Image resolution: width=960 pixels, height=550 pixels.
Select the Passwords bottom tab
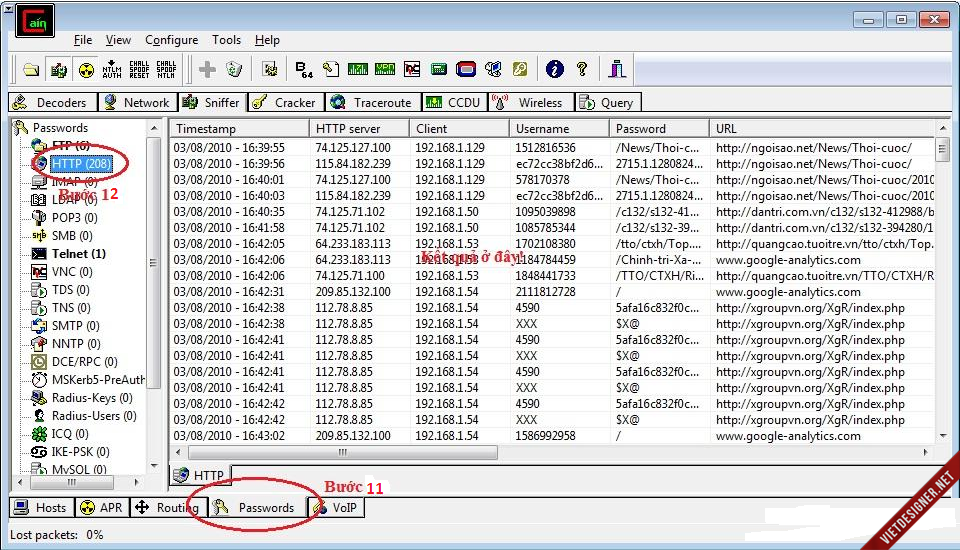[256, 508]
